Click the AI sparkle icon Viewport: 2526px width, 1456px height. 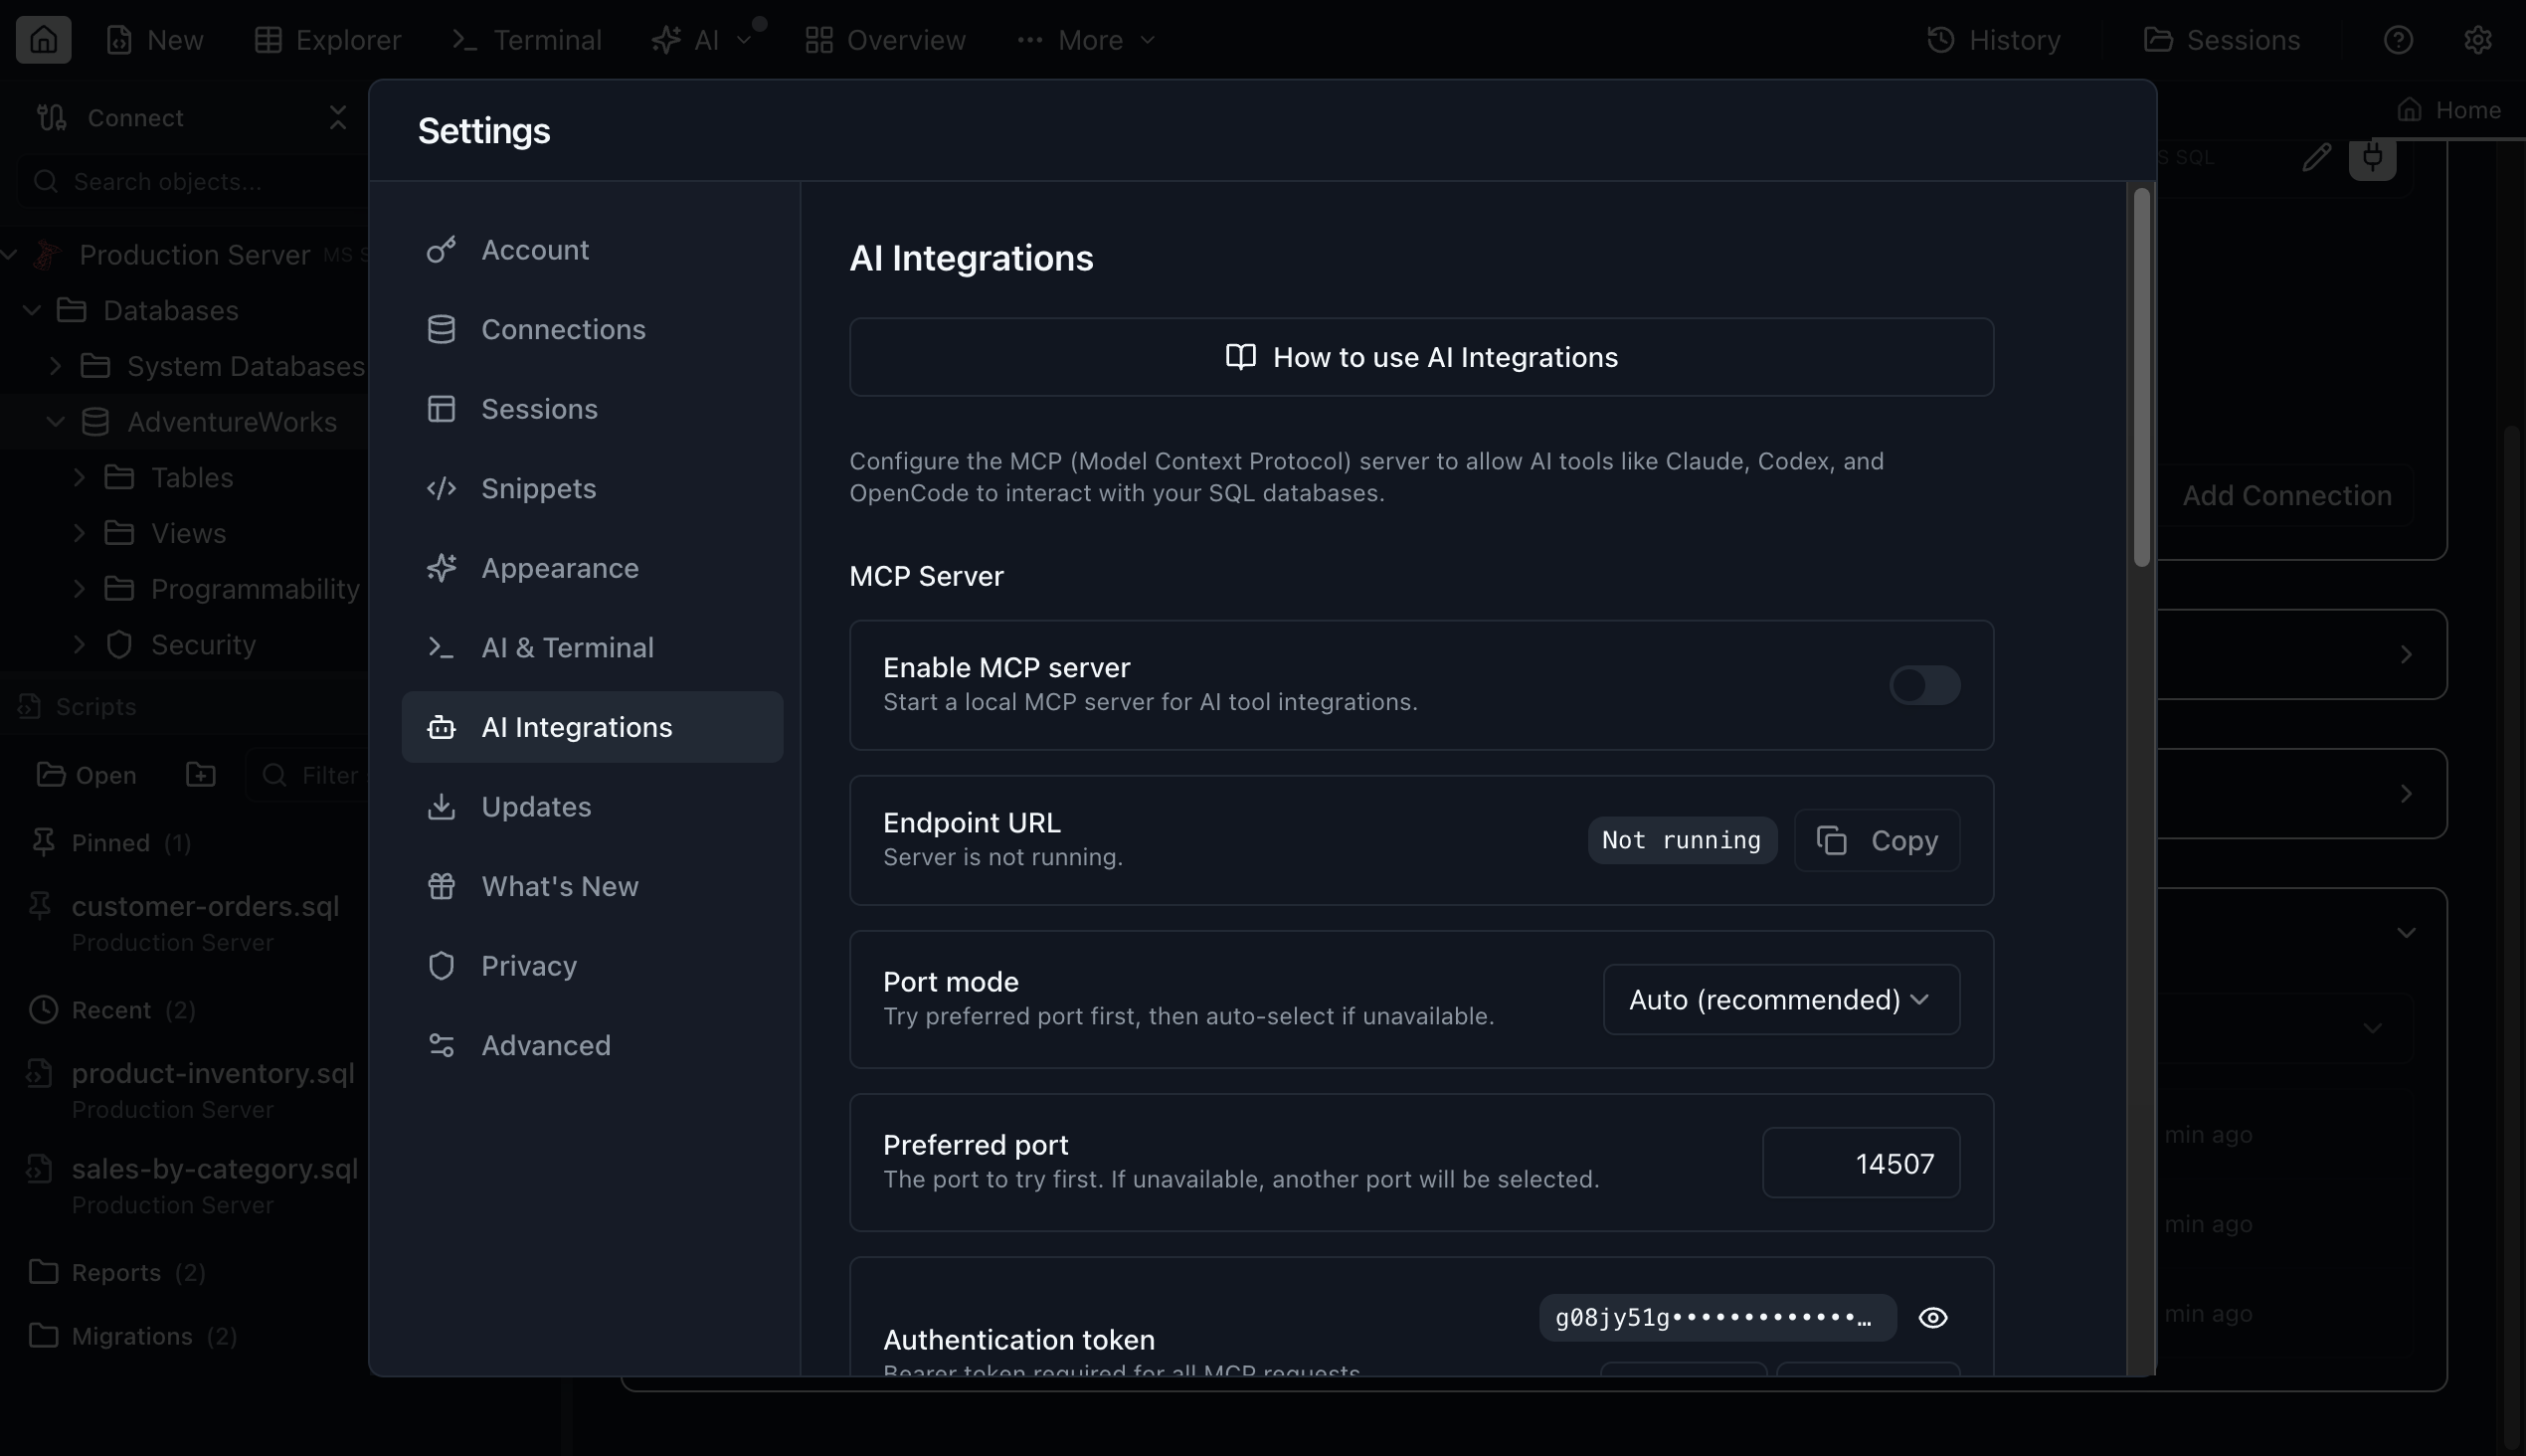667,40
